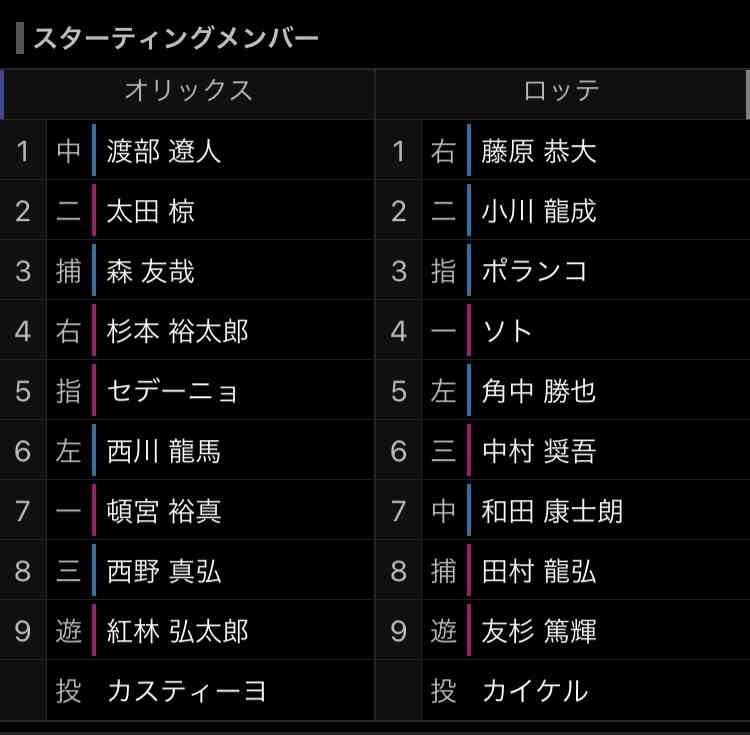Select first baseman ソト

507,331
